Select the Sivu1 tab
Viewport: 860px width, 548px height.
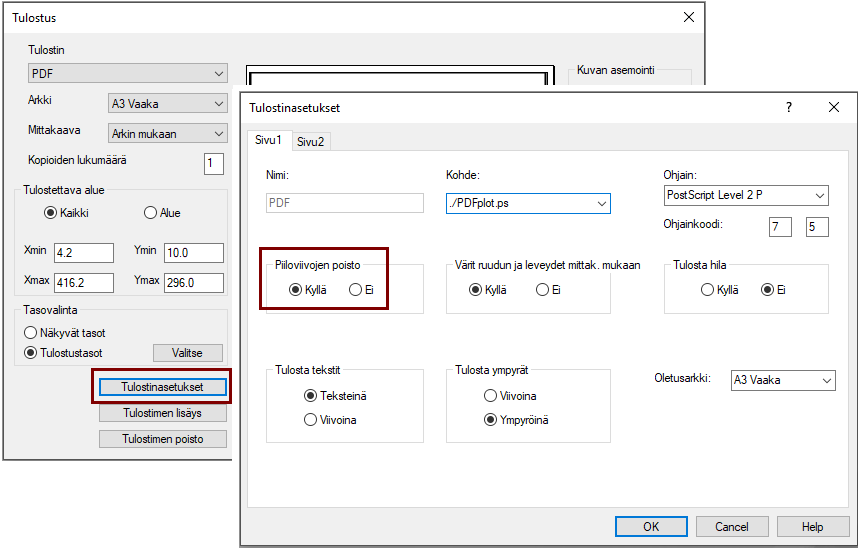268,140
